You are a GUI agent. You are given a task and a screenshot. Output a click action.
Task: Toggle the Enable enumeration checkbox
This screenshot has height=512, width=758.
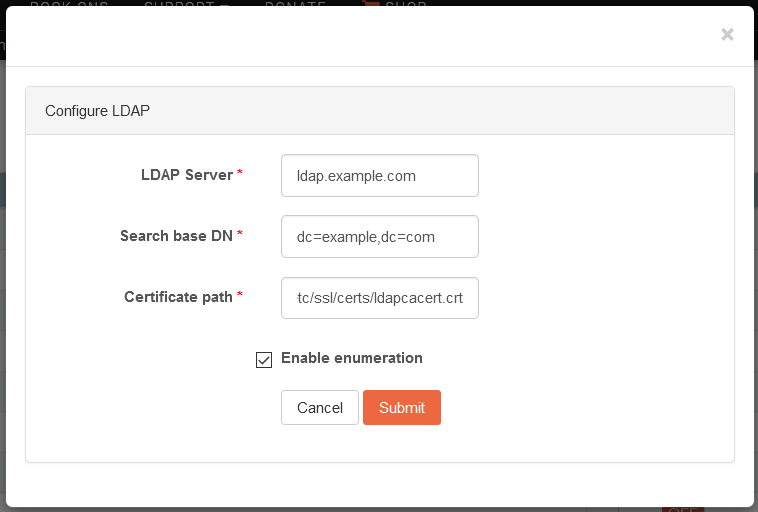pyautogui.click(x=264, y=360)
